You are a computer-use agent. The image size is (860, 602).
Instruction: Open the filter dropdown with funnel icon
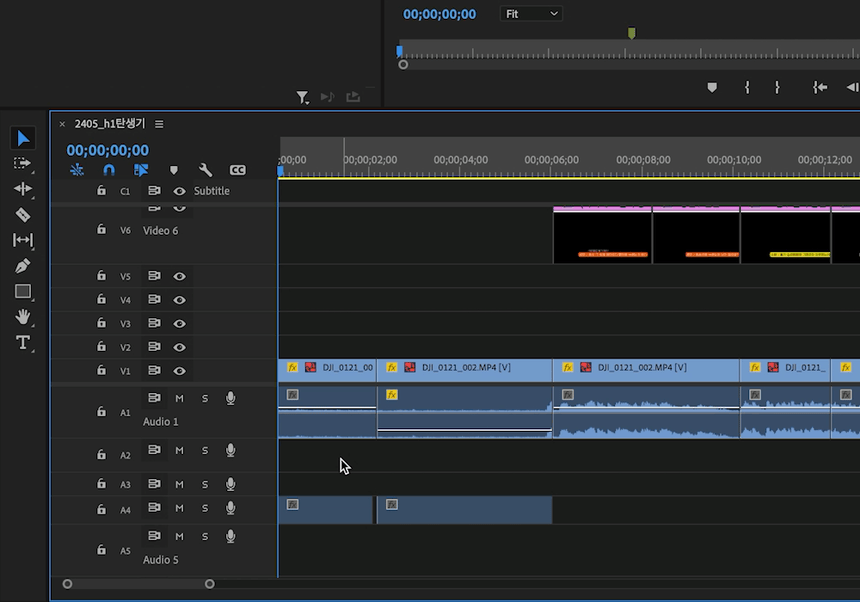coord(302,97)
